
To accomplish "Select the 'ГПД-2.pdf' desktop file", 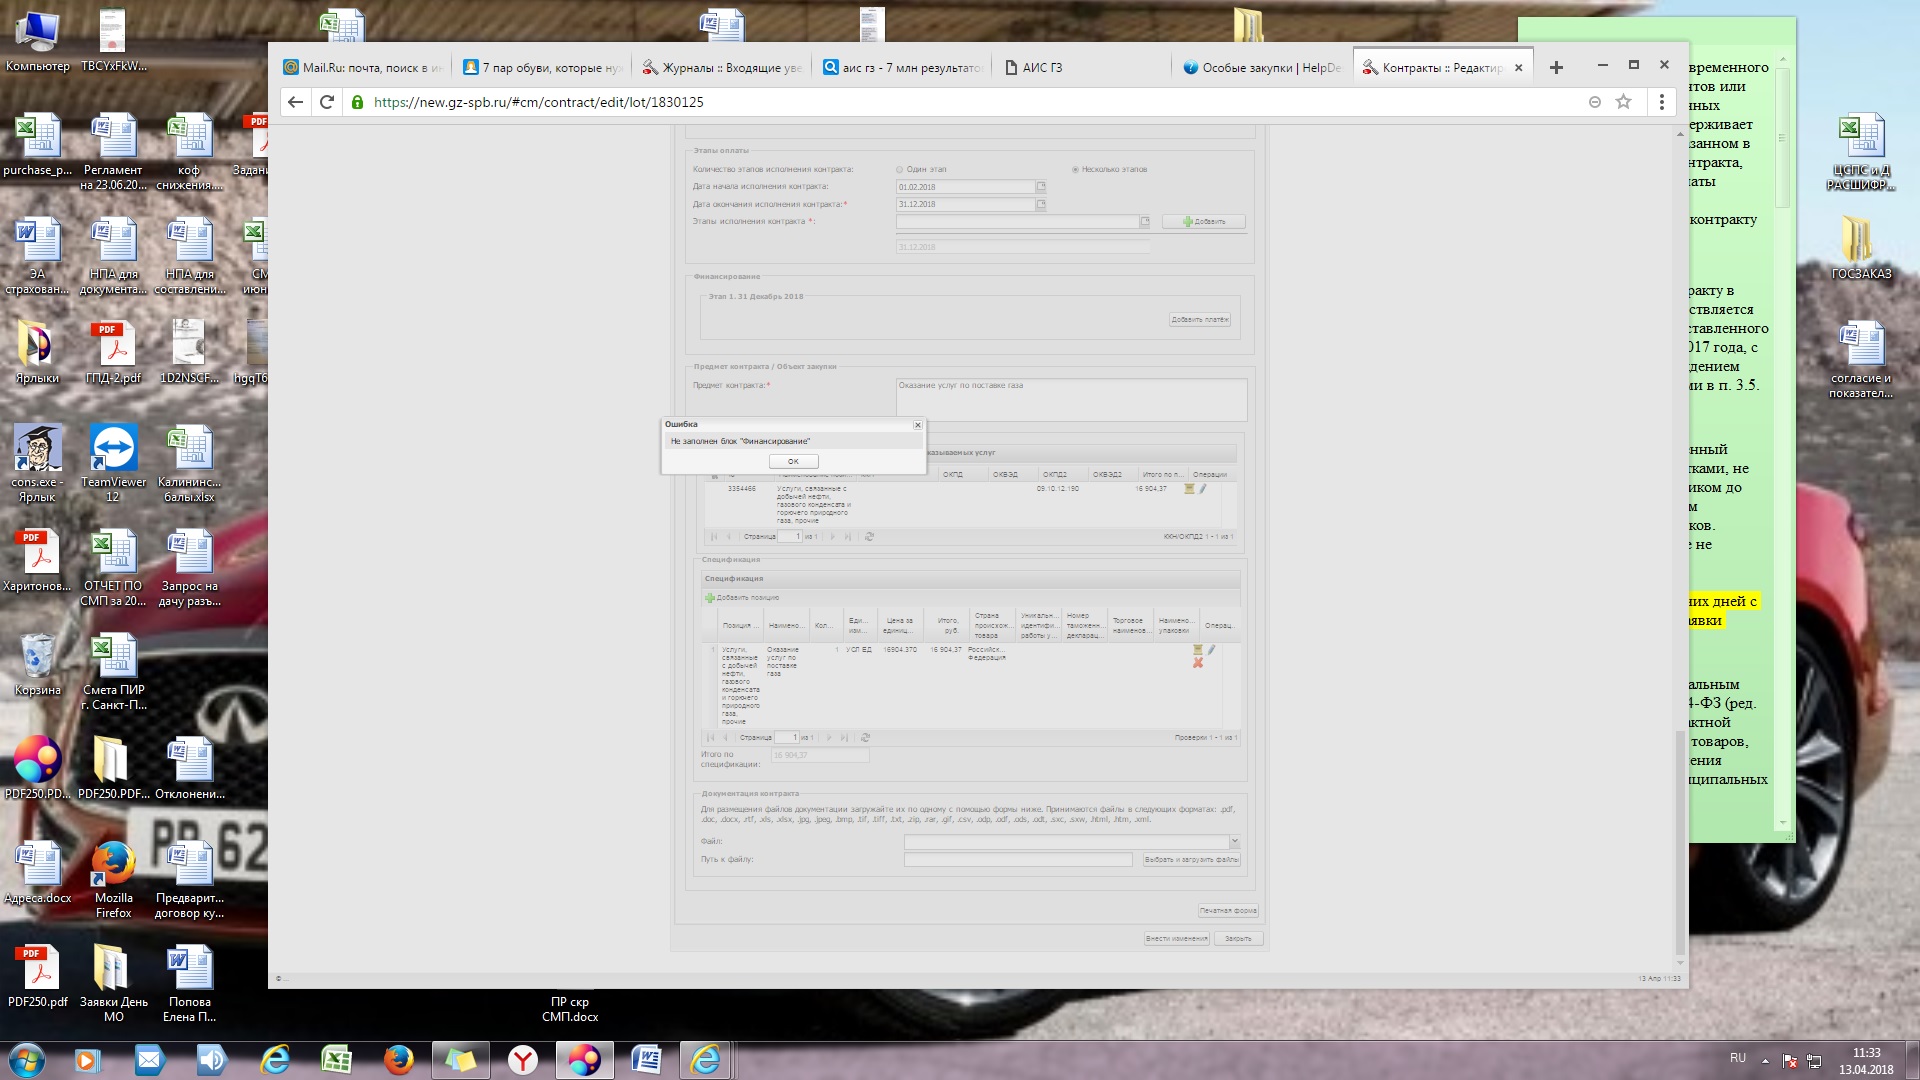I will coord(113,352).
